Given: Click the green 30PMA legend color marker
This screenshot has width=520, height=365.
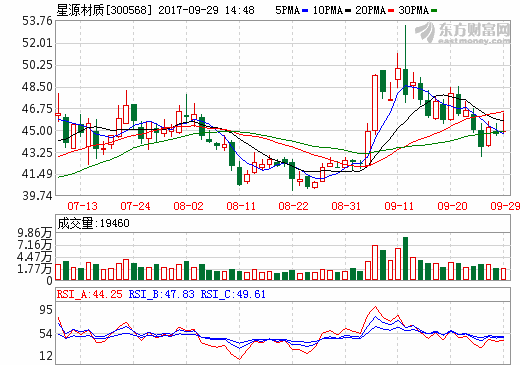Looking at the screenshot, I should 434,11.
